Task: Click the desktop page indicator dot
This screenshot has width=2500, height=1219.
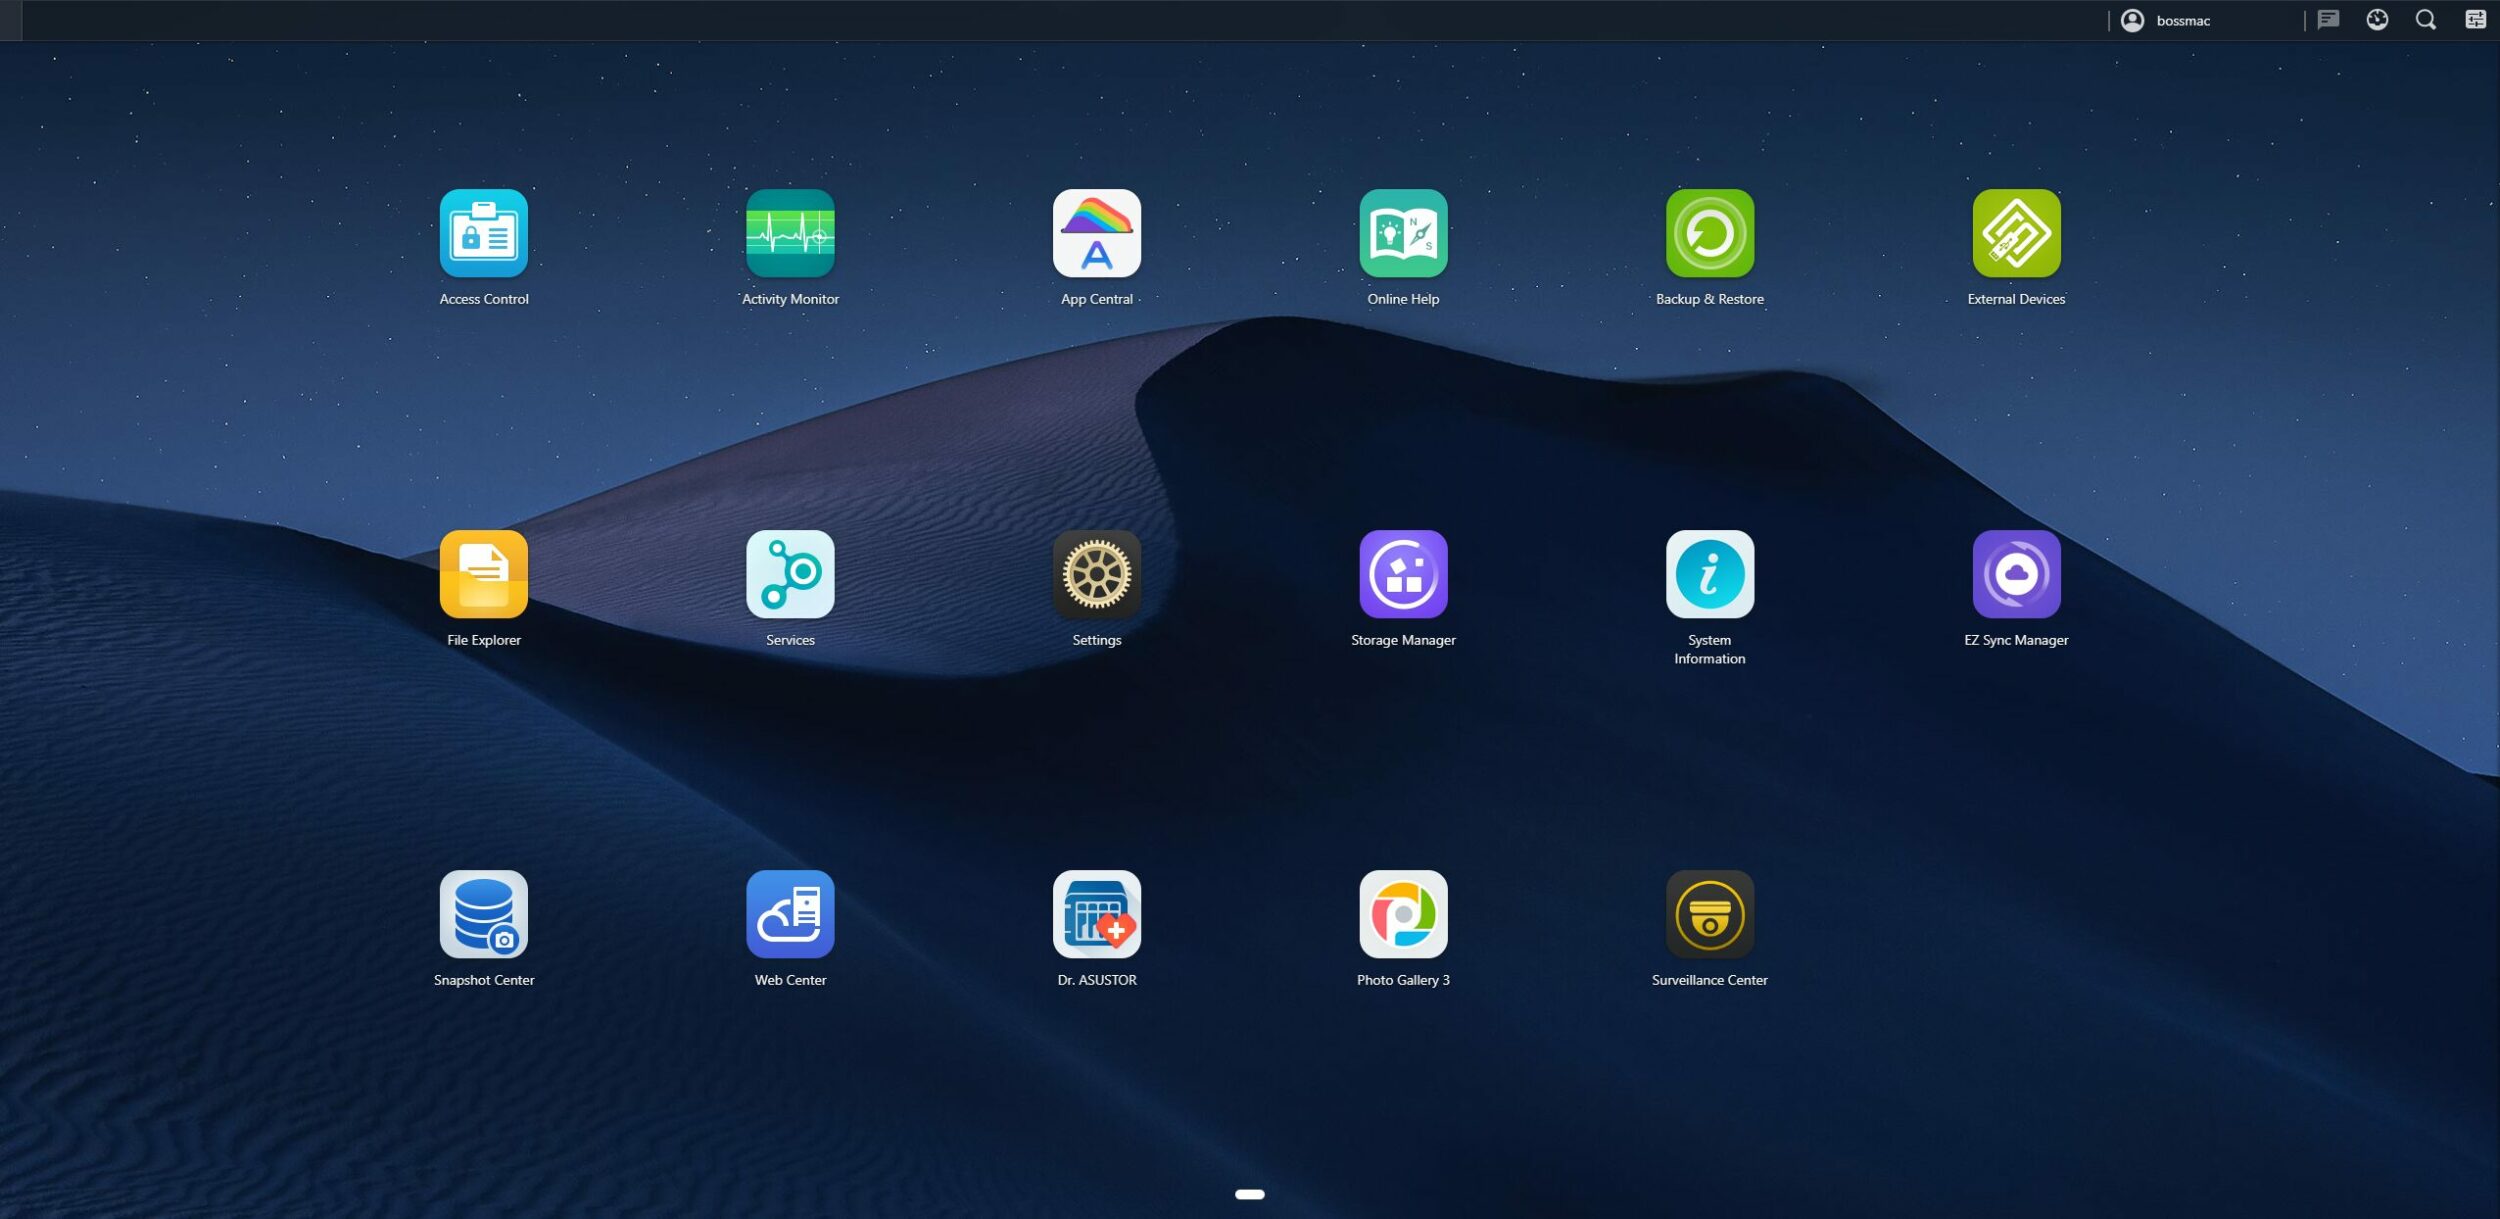Action: pos(1250,1194)
